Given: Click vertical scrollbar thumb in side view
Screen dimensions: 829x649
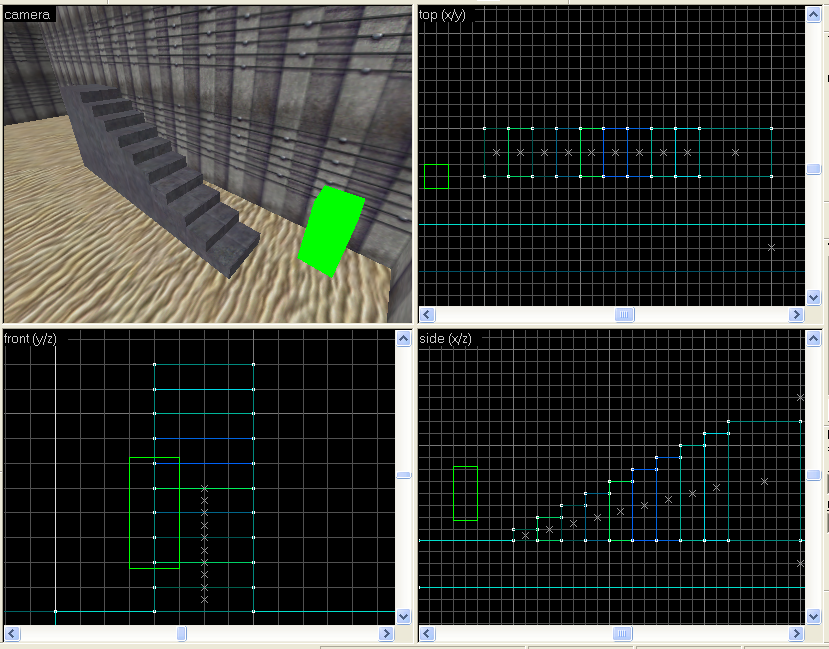Looking at the screenshot, I should click(813, 475).
